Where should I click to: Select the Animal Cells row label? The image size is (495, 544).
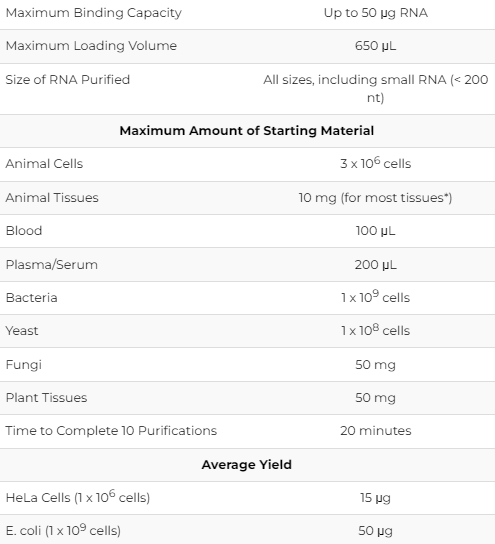[x=44, y=164]
